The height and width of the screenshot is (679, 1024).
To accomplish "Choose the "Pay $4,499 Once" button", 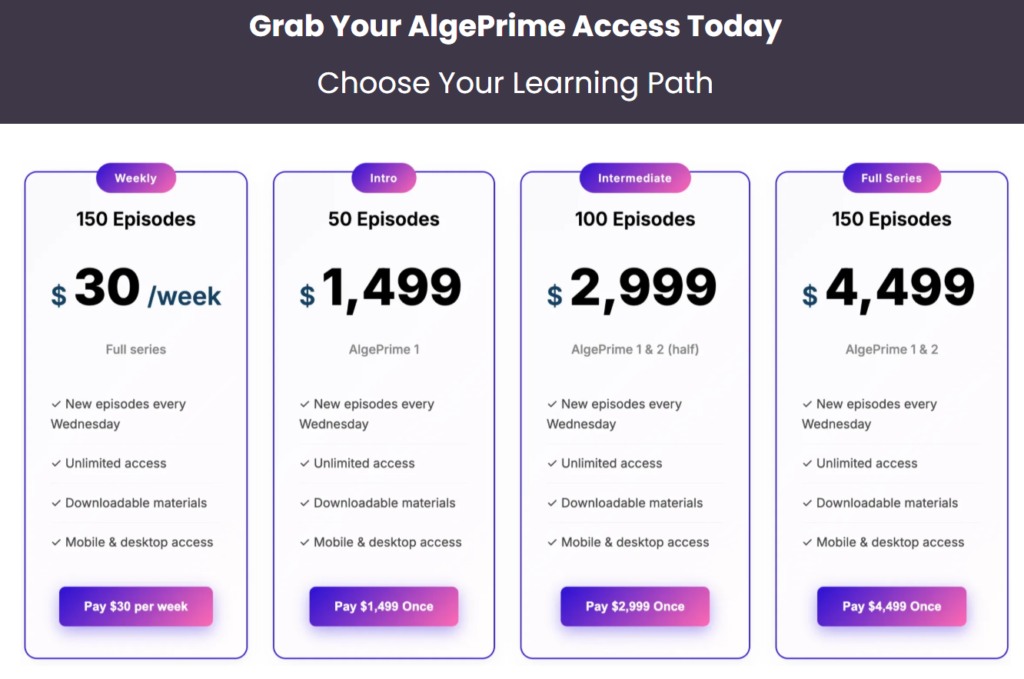I will click(x=891, y=606).
